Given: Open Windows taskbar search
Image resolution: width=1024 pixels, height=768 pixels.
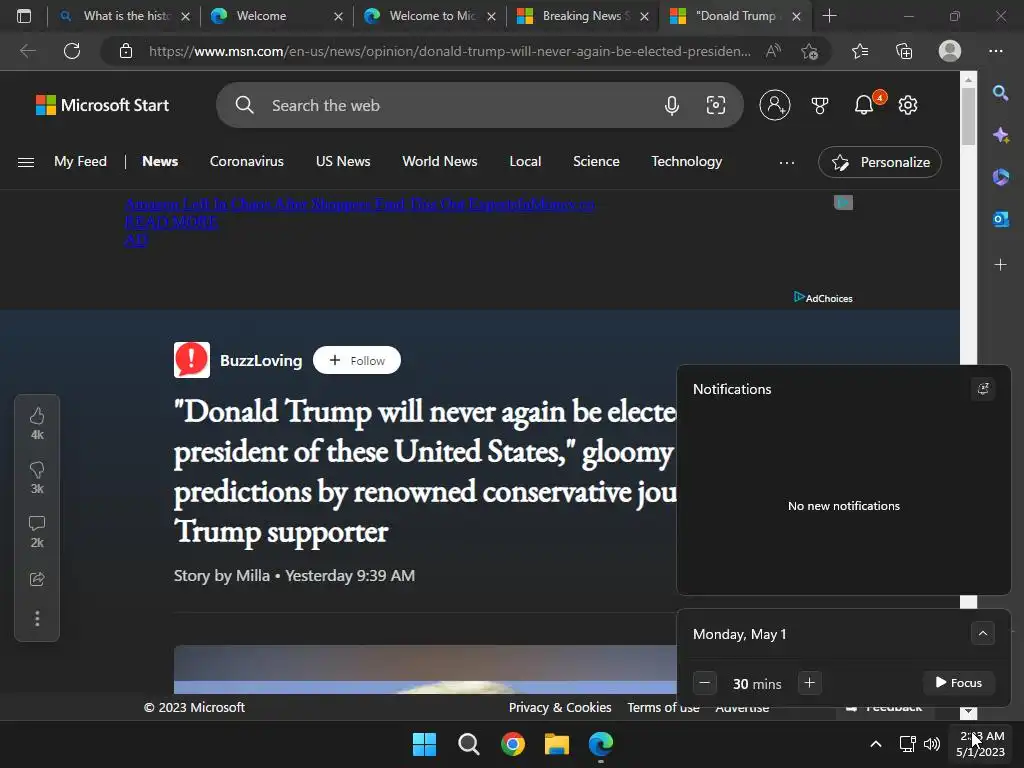Looking at the screenshot, I should (x=469, y=744).
